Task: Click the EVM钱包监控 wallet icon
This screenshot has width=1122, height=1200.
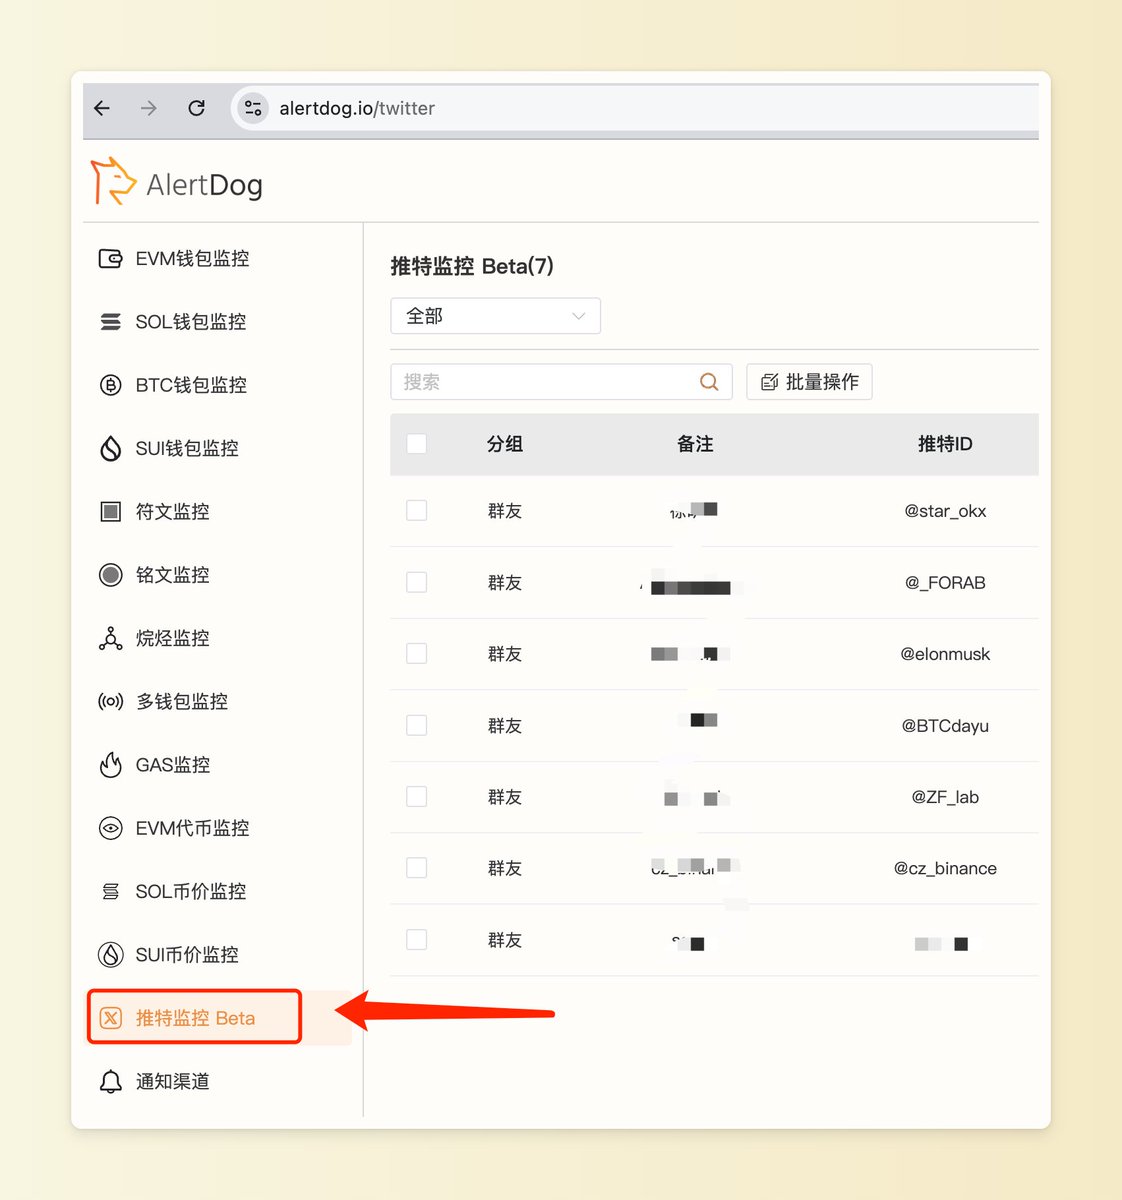Action: (x=111, y=259)
